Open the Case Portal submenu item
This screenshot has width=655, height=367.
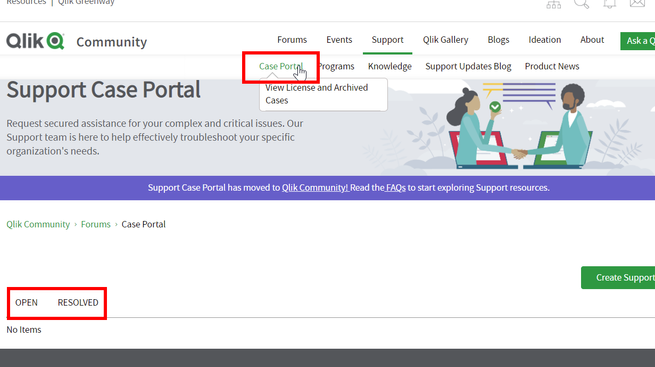(281, 66)
